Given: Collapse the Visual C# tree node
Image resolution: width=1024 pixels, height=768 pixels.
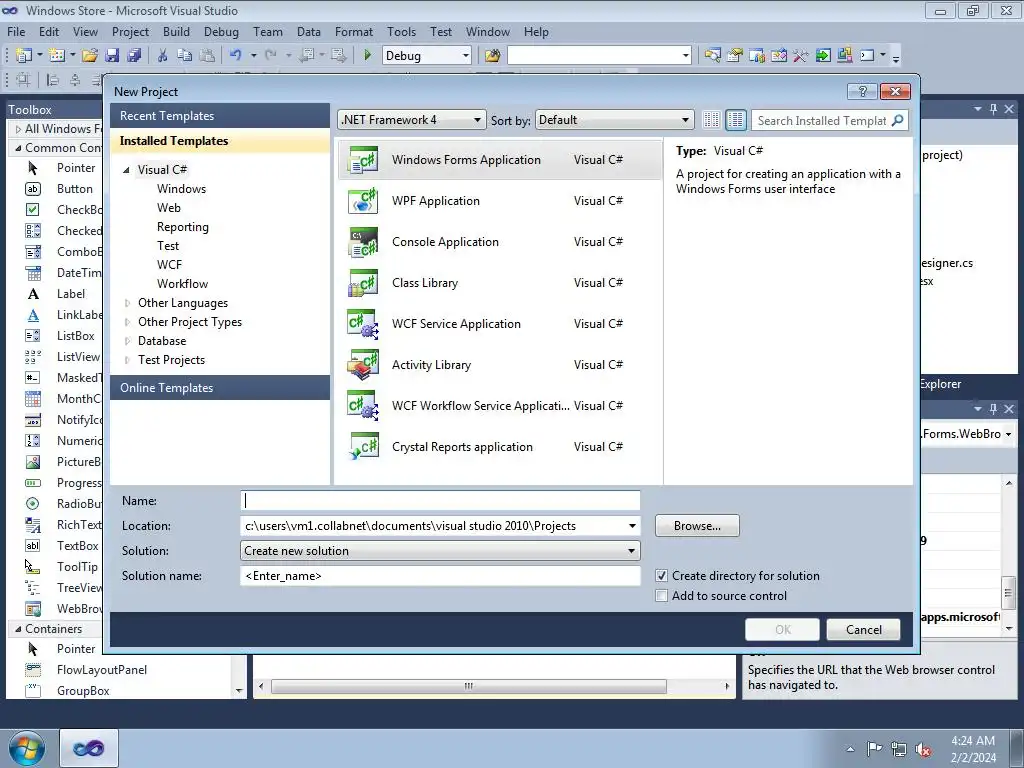Looking at the screenshot, I should 127,170.
